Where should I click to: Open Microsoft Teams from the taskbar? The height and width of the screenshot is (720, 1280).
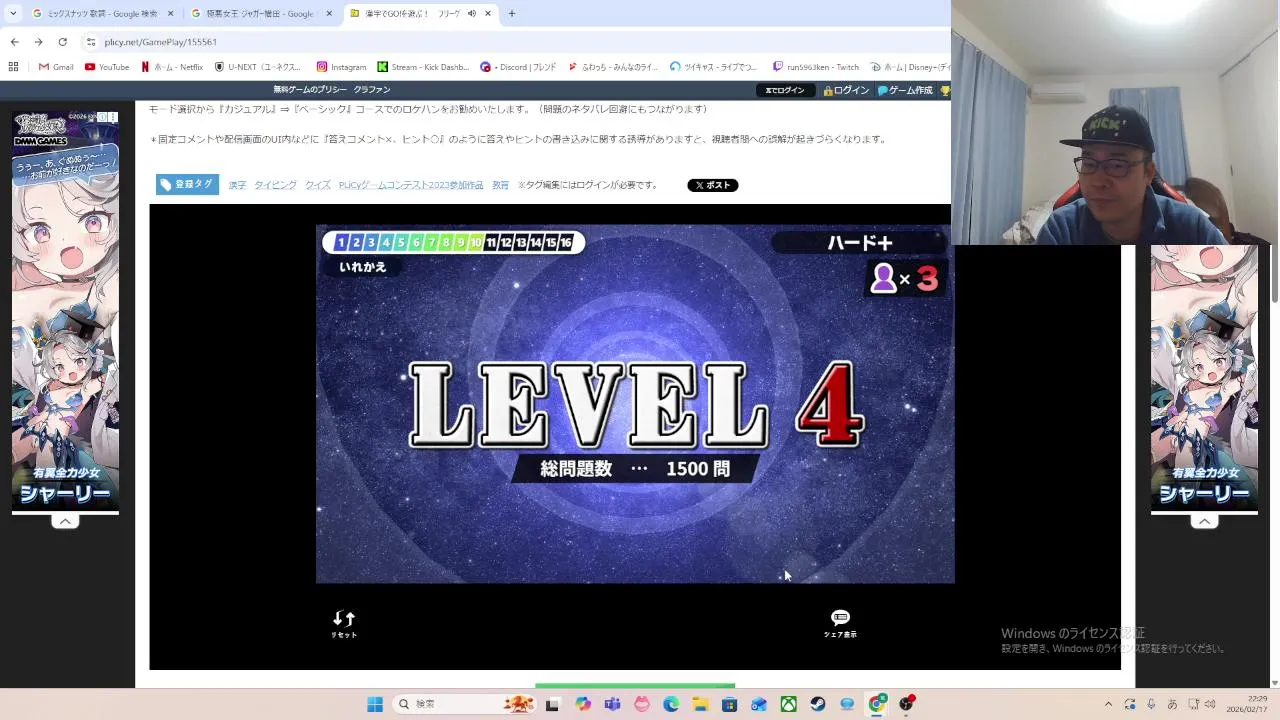click(612, 704)
